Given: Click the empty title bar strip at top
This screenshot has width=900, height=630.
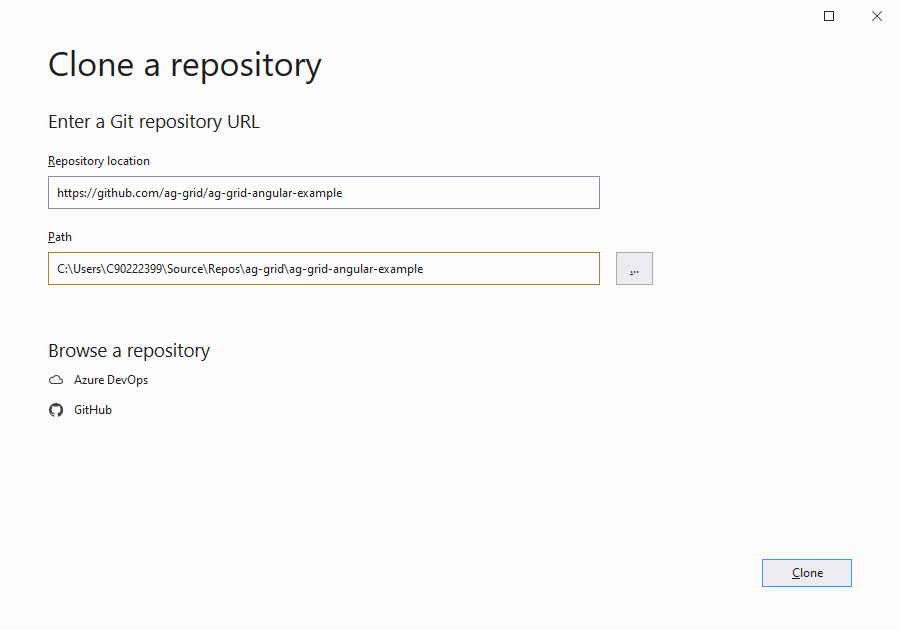Looking at the screenshot, I should coord(400,14).
